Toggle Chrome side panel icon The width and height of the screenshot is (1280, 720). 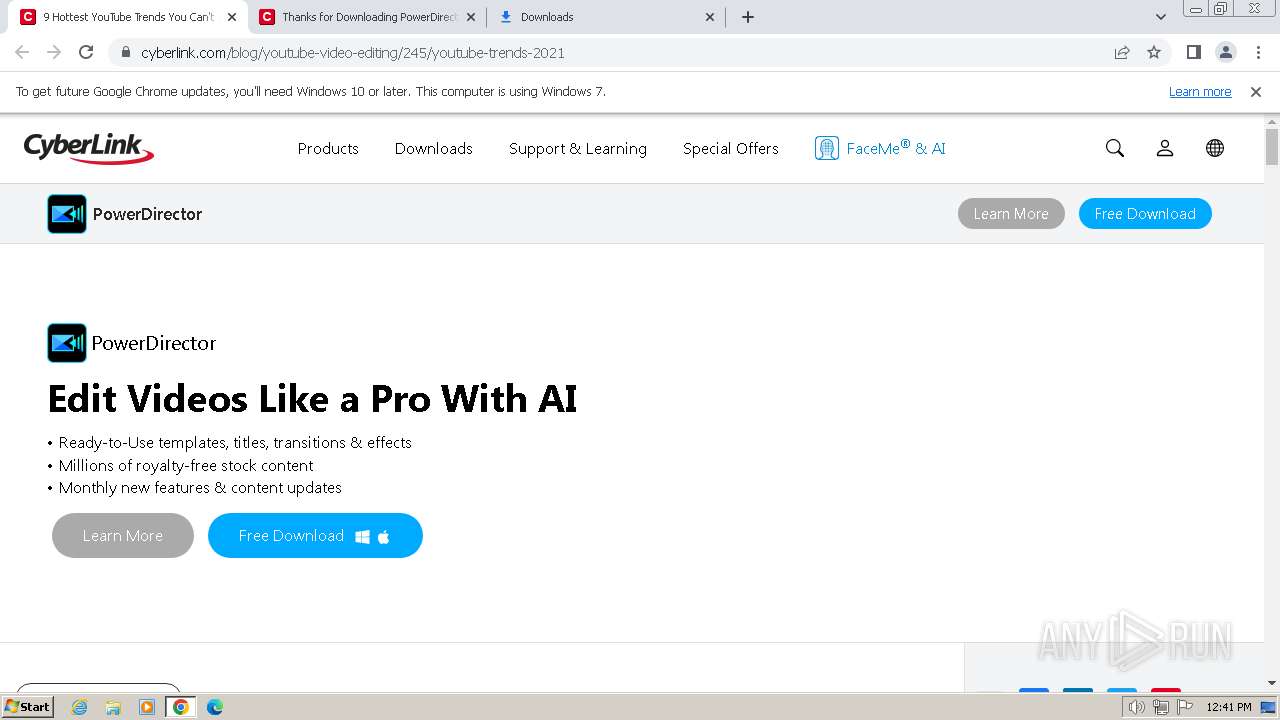pyautogui.click(x=1194, y=52)
